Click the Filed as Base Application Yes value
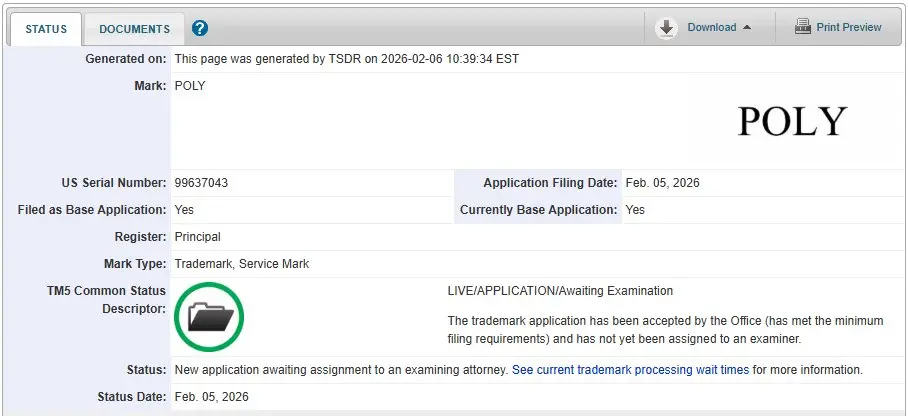The width and height of the screenshot is (908, 416). [x=184, y=210]
